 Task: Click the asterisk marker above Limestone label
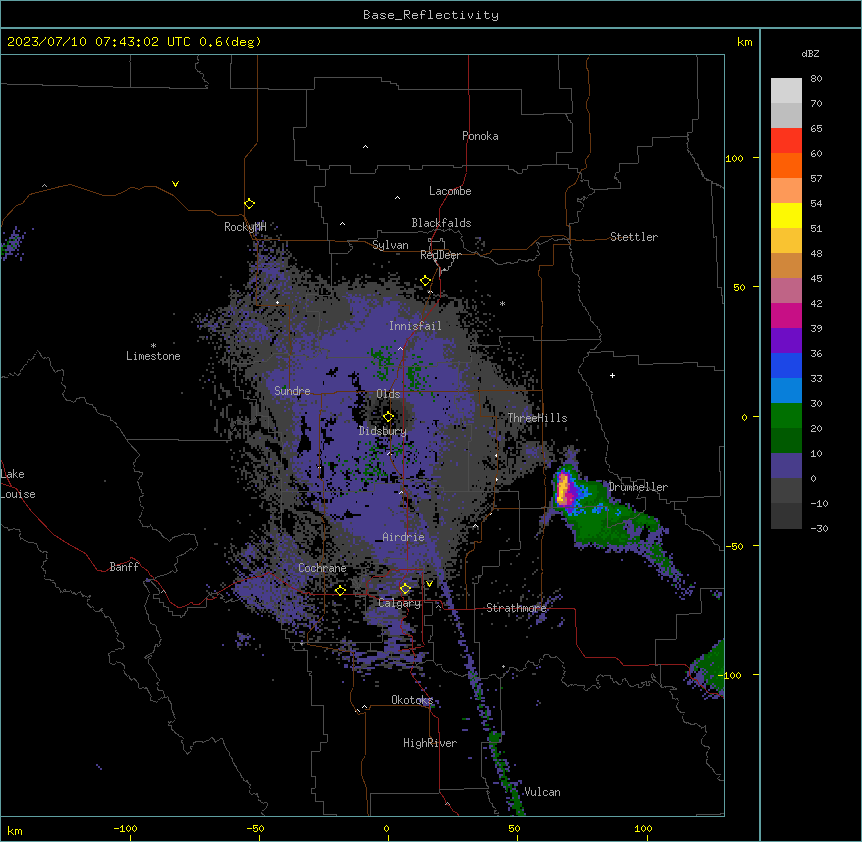153,346
